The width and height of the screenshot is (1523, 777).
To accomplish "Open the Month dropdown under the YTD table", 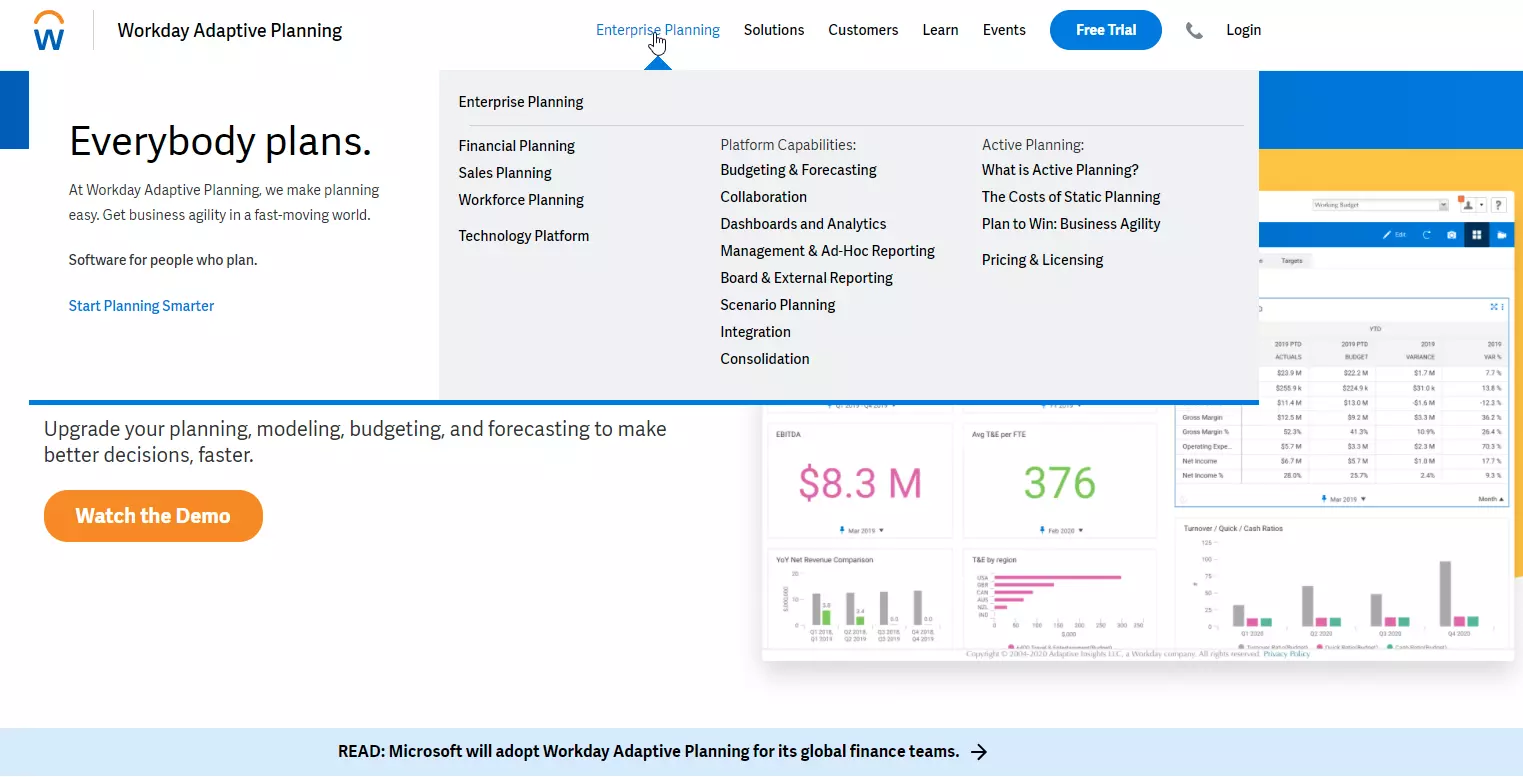I will coord(1490,498).
